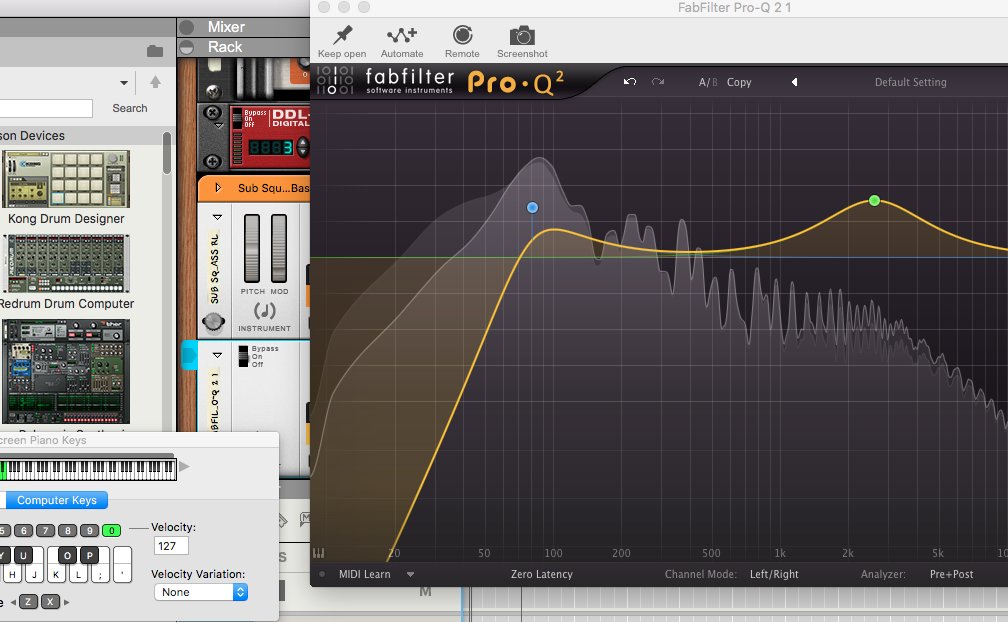Screen dimensions: 1008x622
Task: Click the Velocity value field 127
Action: click(171, 546)
